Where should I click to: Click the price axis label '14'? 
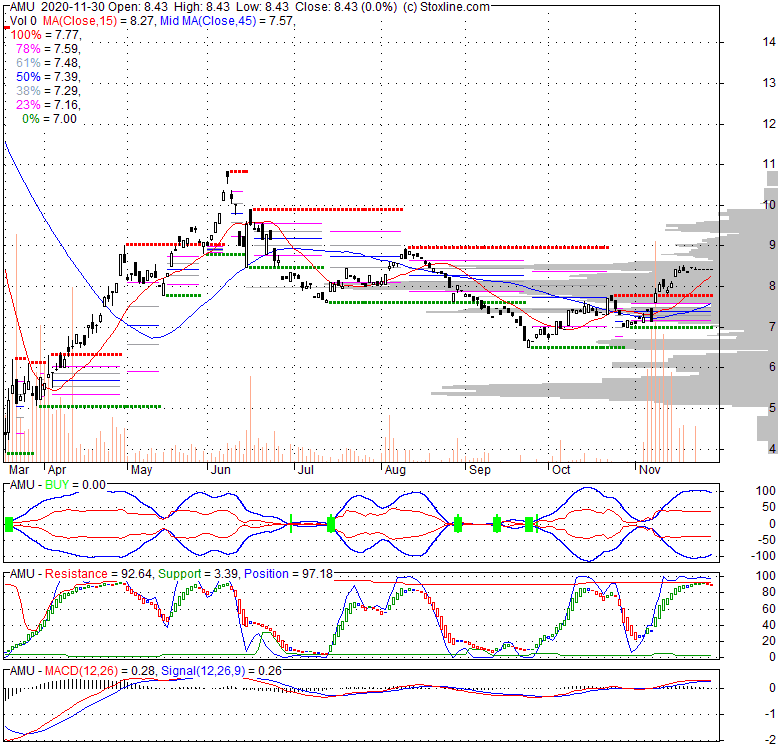(769, 42)
